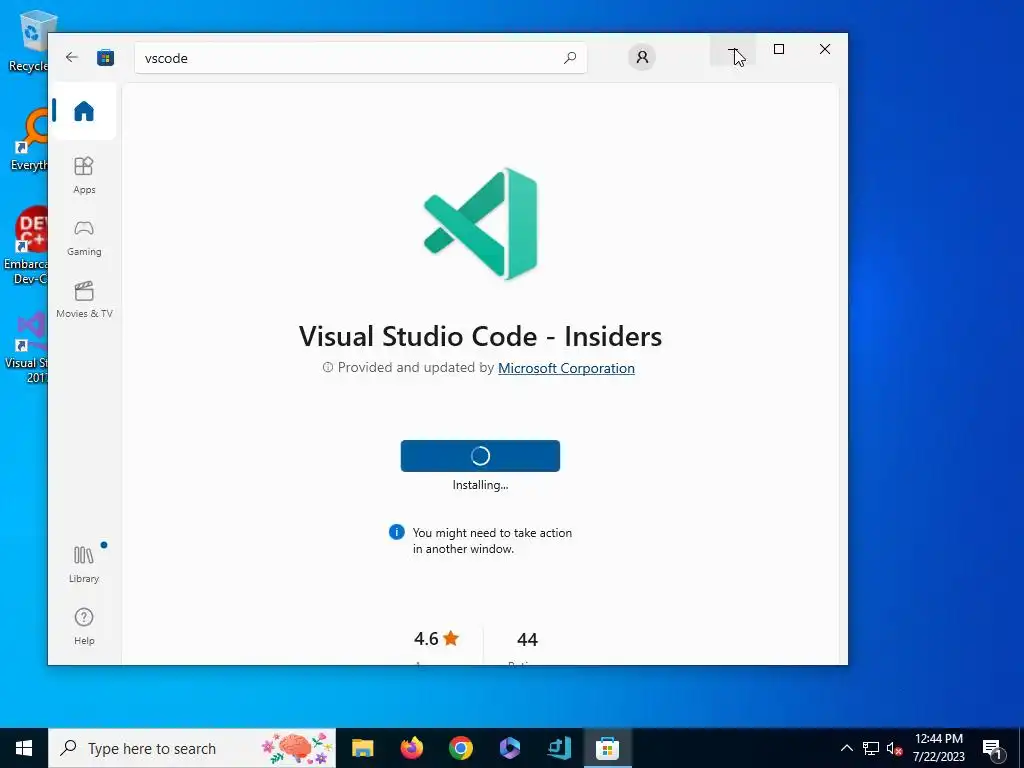Click Microsoft Store taskbar icon

click(x=607, y=748)
